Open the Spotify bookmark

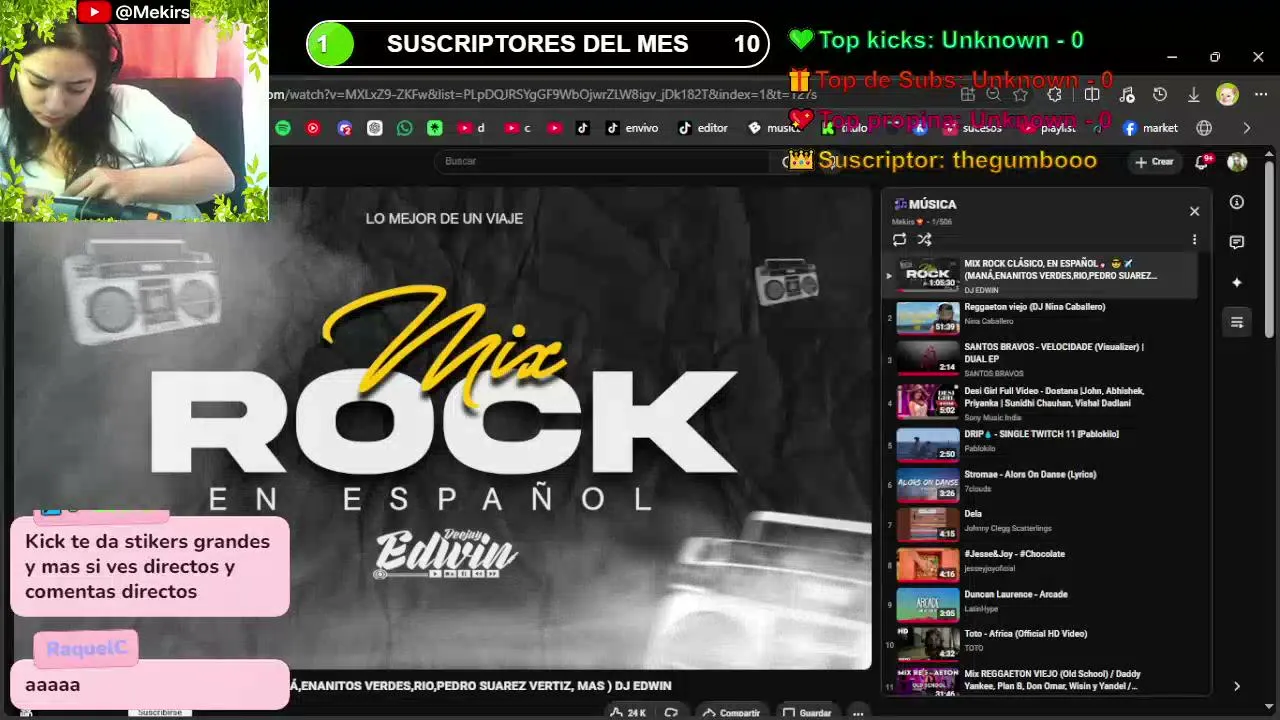tap(283, 128)
